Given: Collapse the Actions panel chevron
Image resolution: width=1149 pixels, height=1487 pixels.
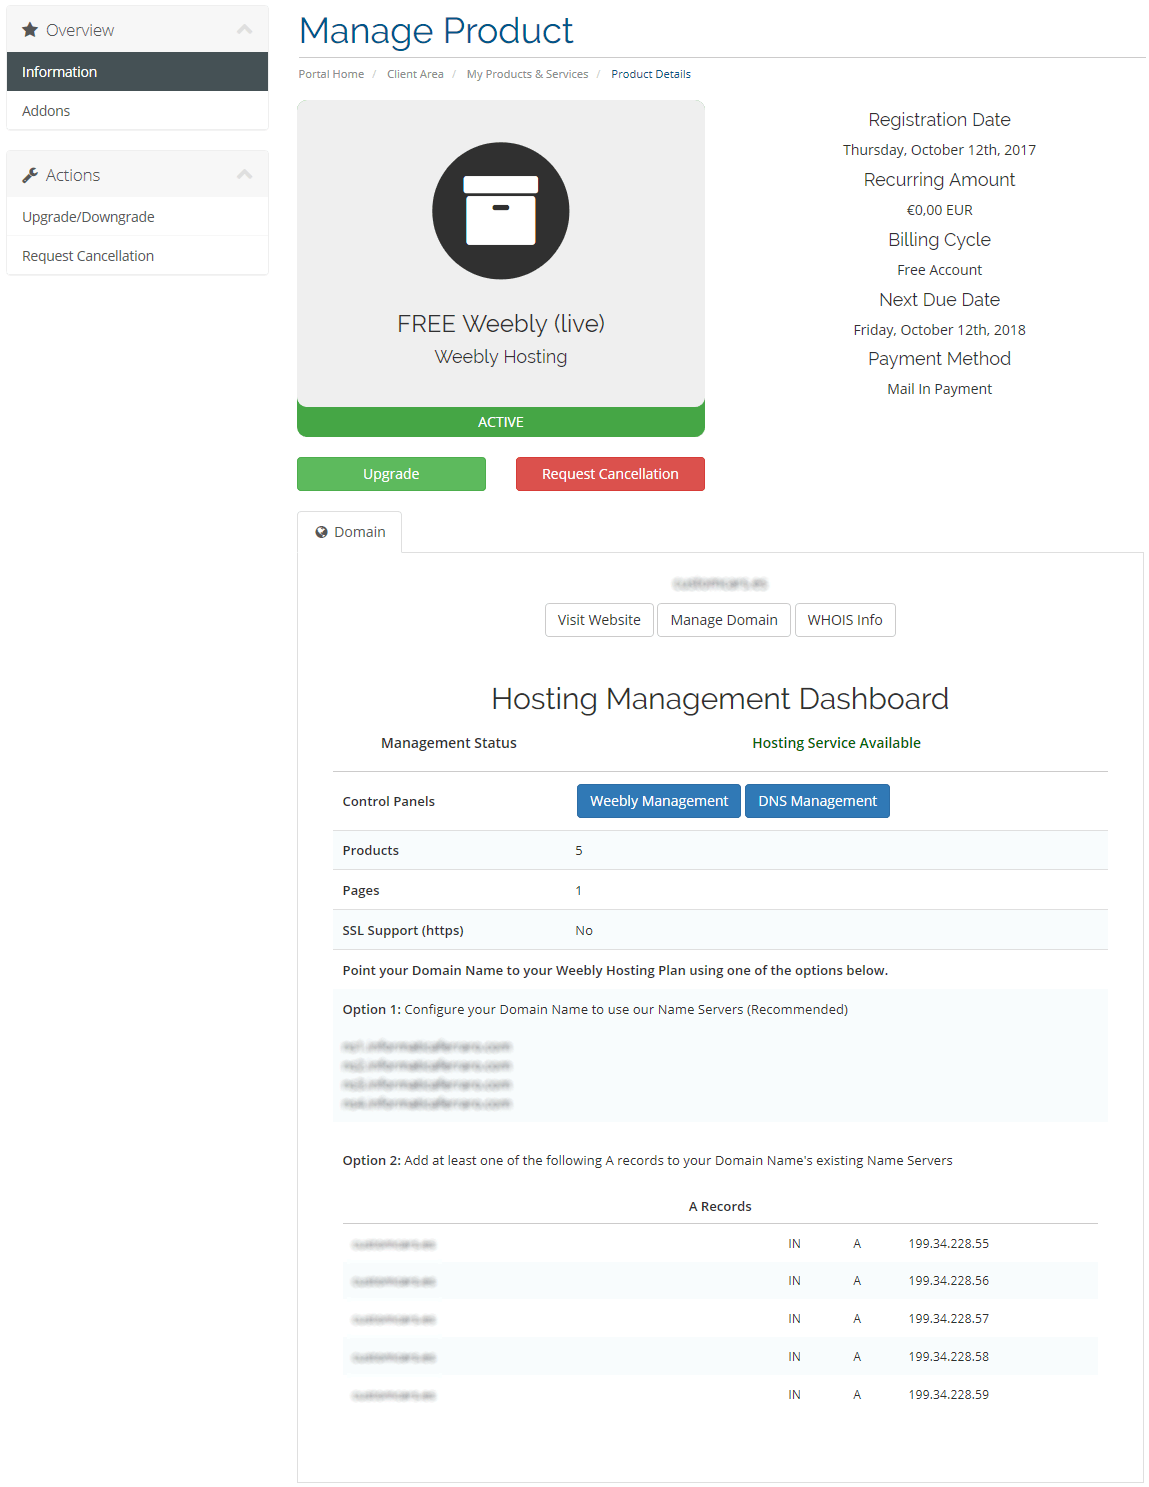Looking at the screenshot, I should (x=244, y=175).
